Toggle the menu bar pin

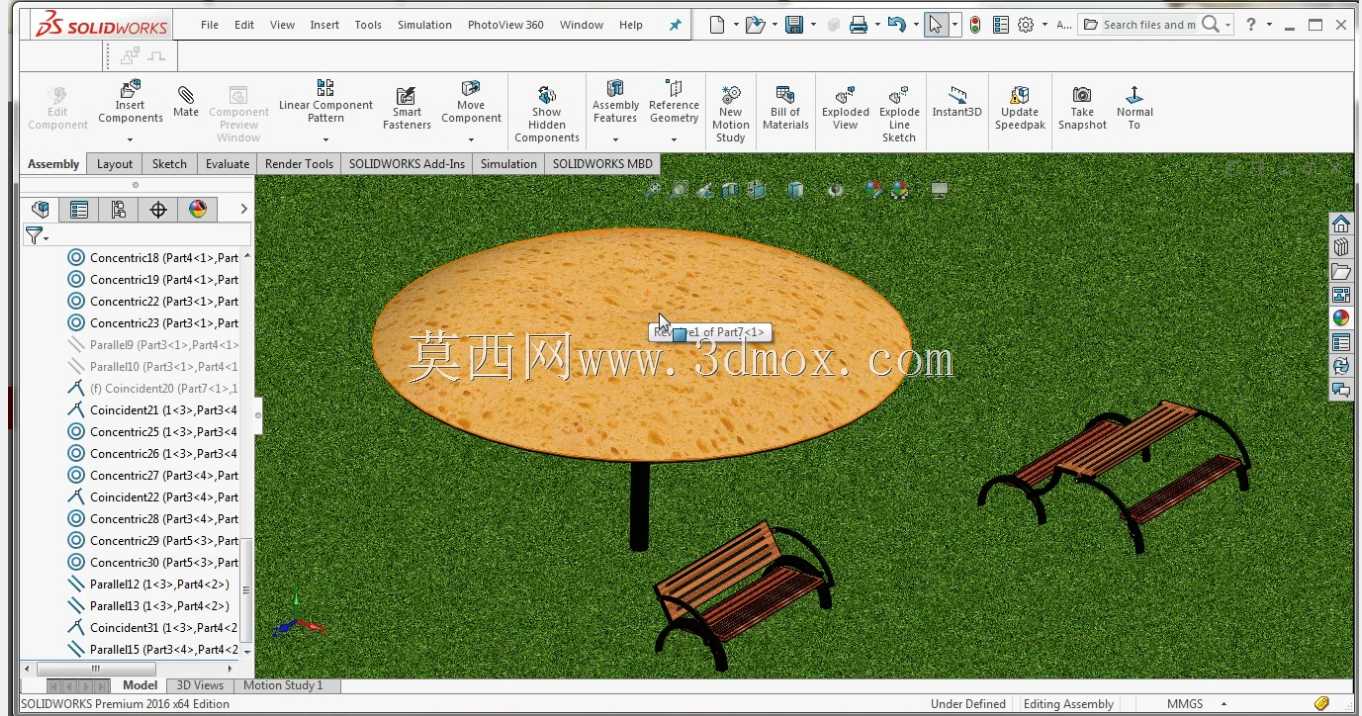[x=675, y=25]
